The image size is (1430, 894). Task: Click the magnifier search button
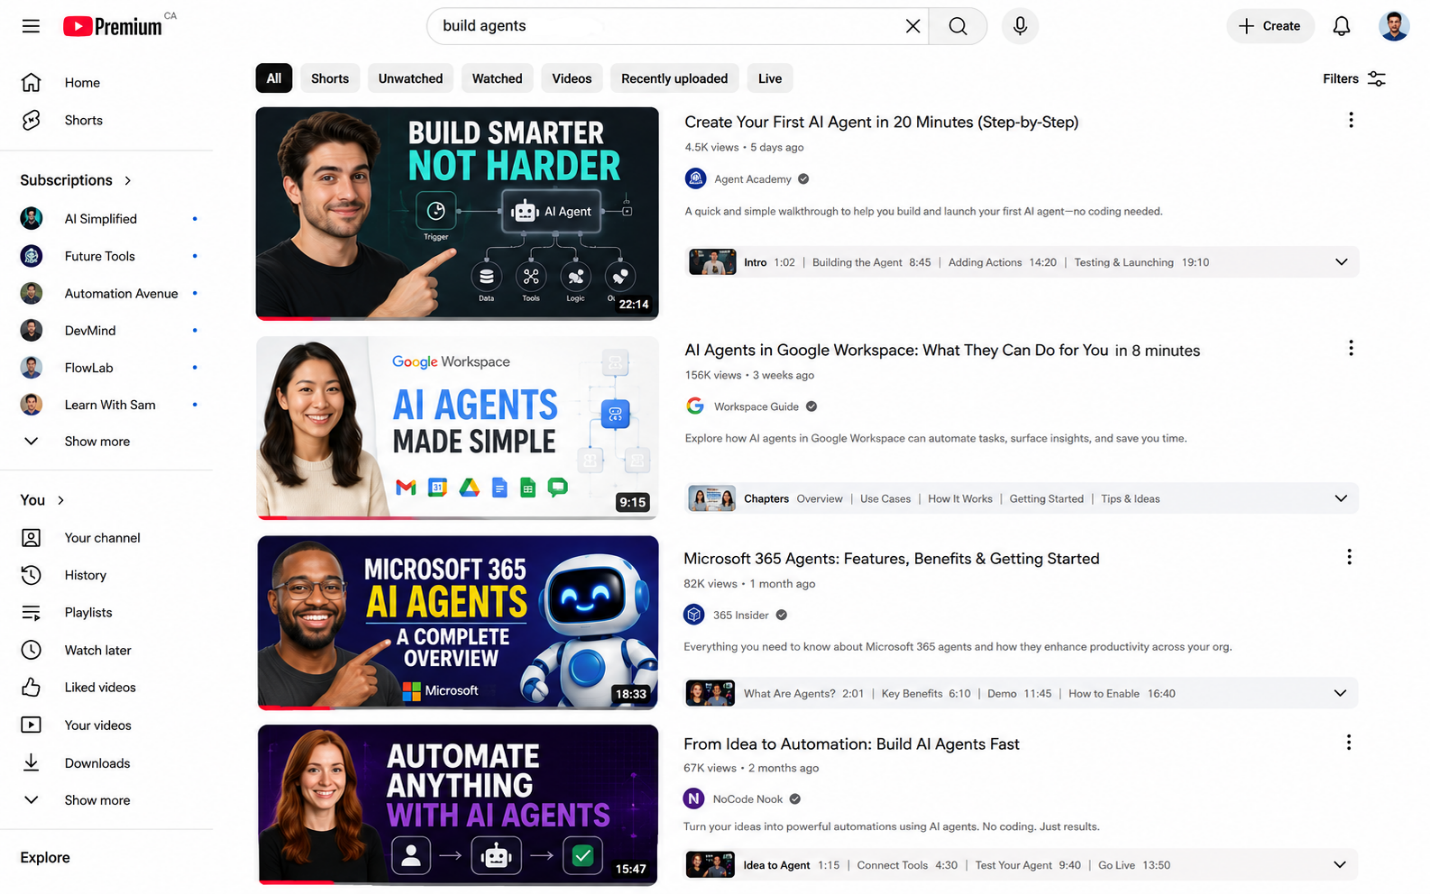tap(957, 26)
